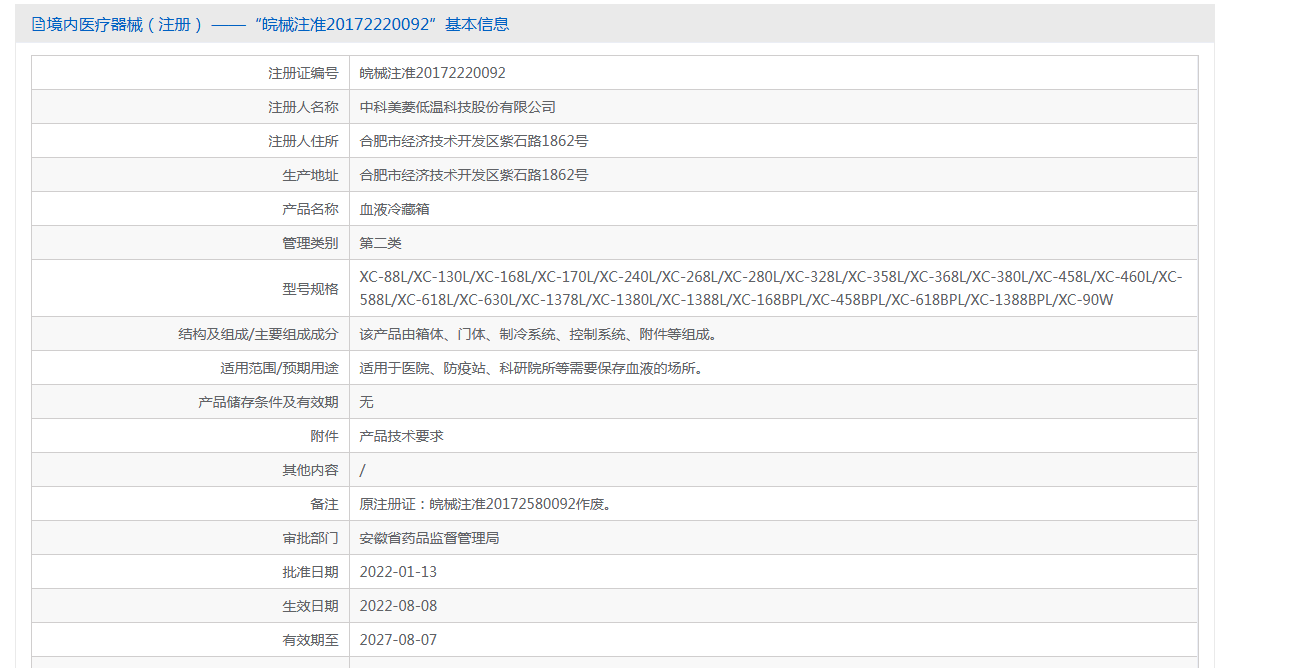Click approval date 2022-01-13

pos(398,572)
